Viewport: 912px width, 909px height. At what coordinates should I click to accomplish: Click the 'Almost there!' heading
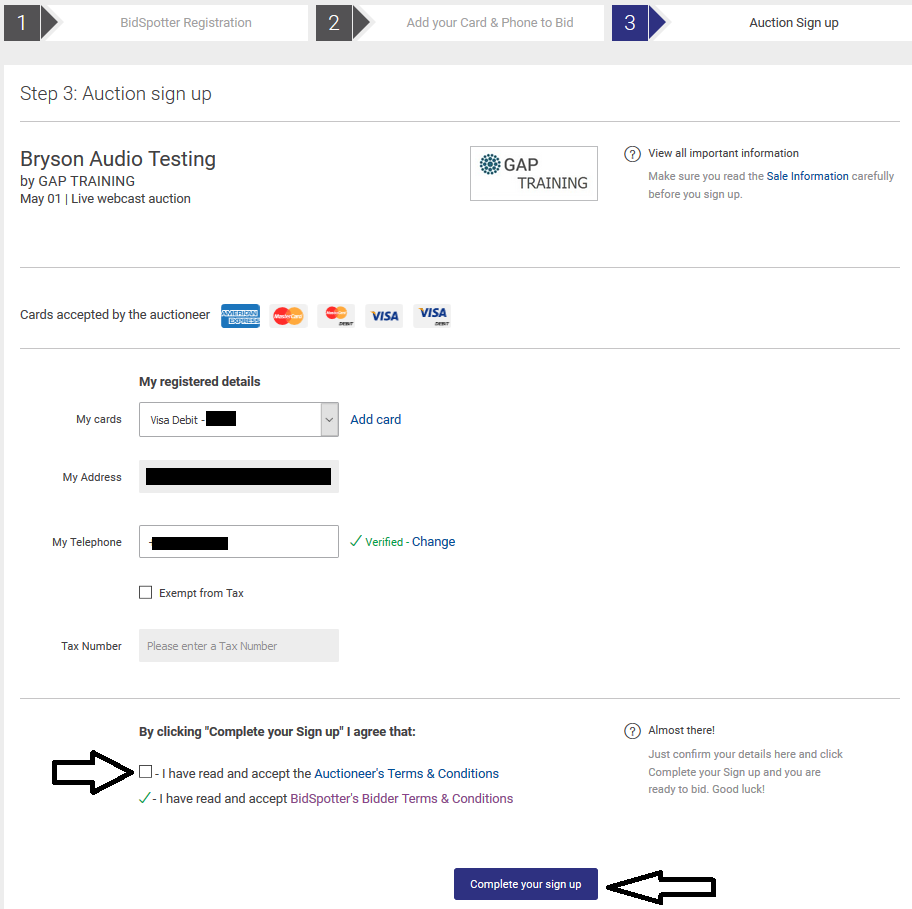click(x=682, y=730)
